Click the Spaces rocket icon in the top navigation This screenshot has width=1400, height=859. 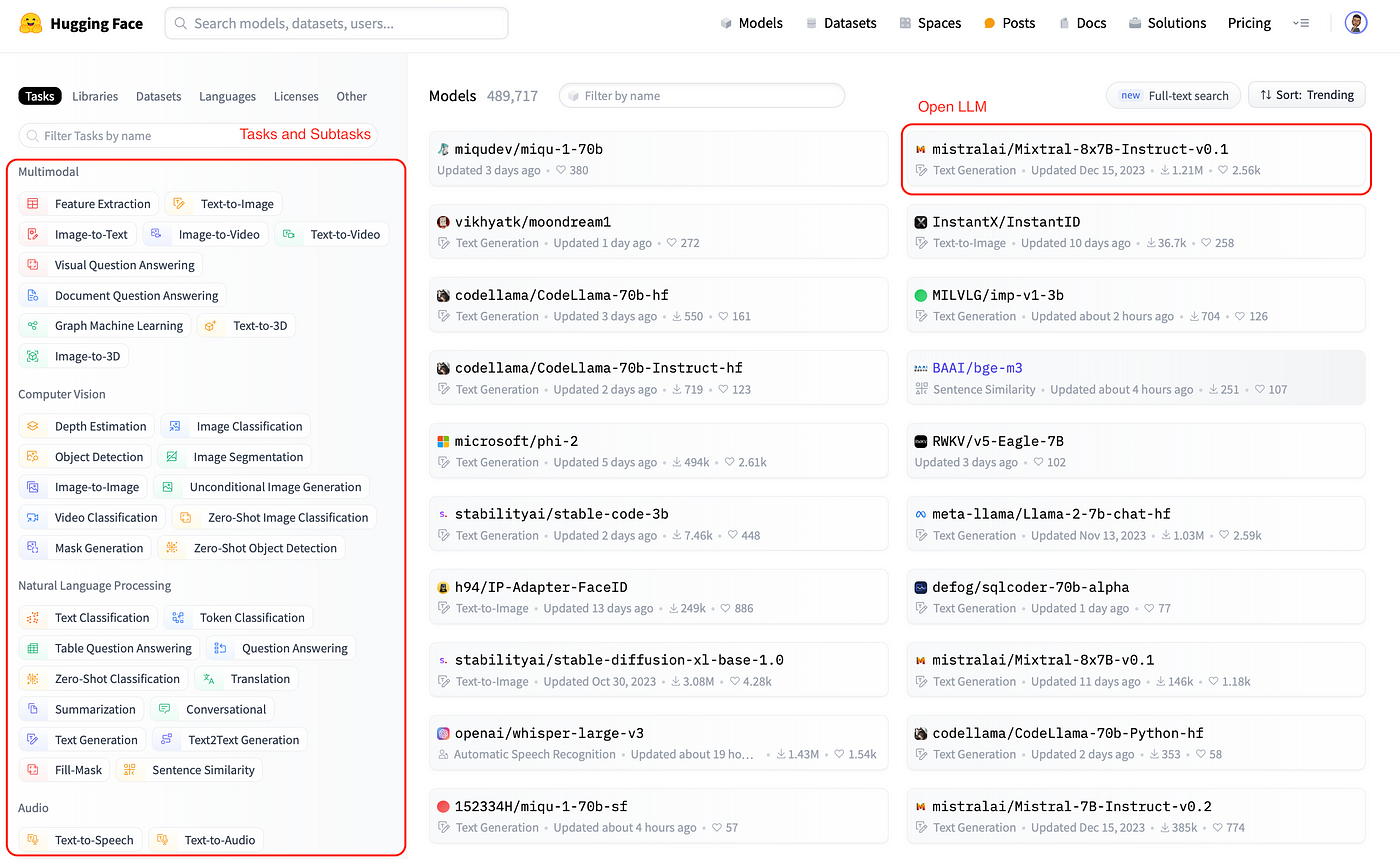906,22
